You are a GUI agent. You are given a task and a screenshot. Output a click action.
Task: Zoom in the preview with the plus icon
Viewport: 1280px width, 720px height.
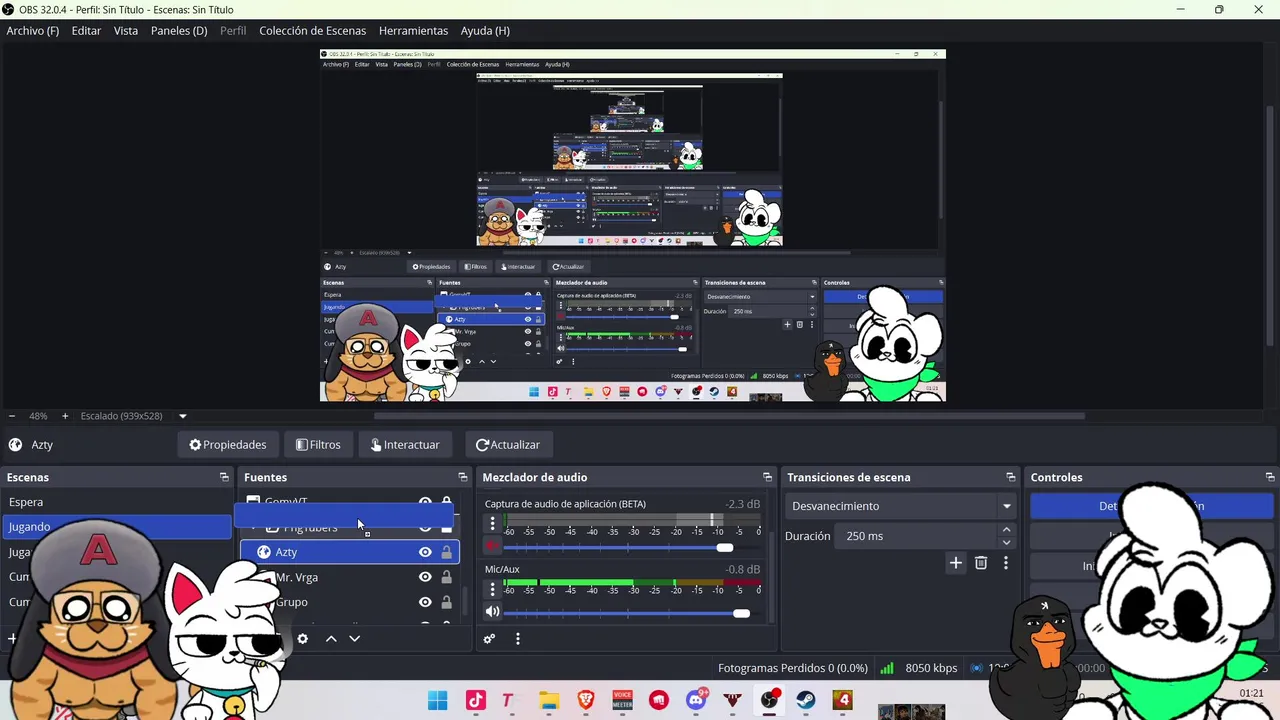[x=65, y=416]
